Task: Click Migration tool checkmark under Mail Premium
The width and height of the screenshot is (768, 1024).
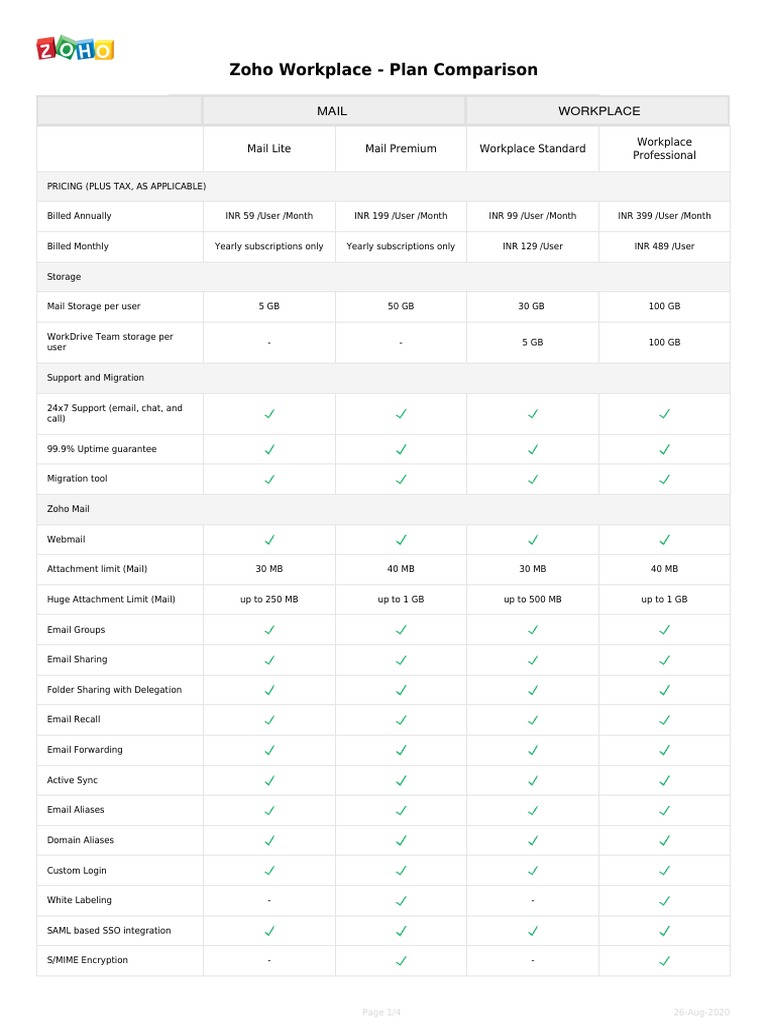Action: tap(401, 479)
